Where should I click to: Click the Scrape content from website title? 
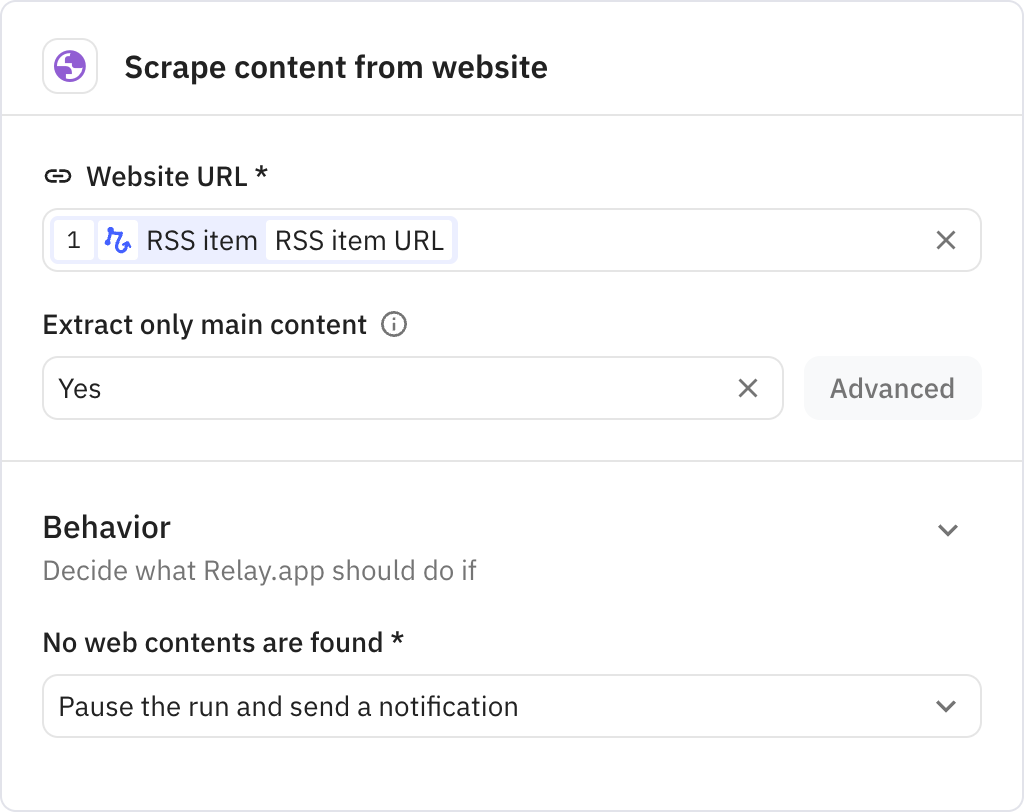pos(336,67)
